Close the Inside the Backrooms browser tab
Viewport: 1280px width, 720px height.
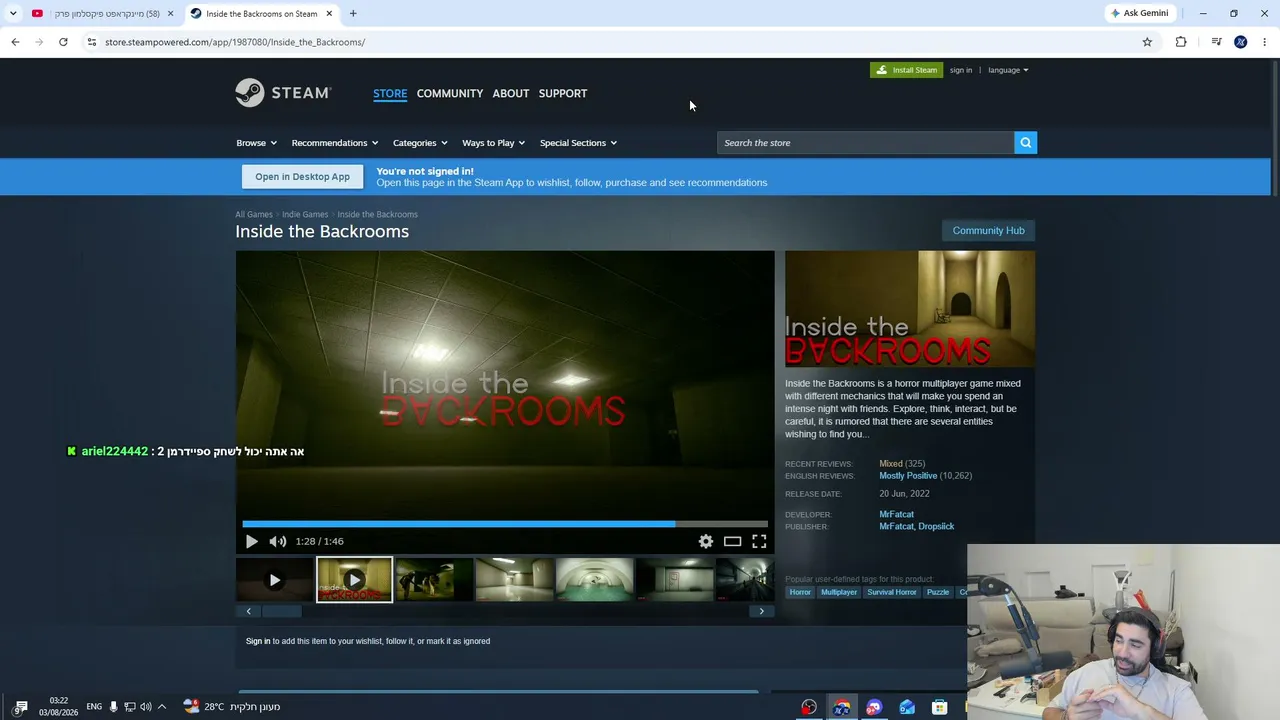coord(328,13)
